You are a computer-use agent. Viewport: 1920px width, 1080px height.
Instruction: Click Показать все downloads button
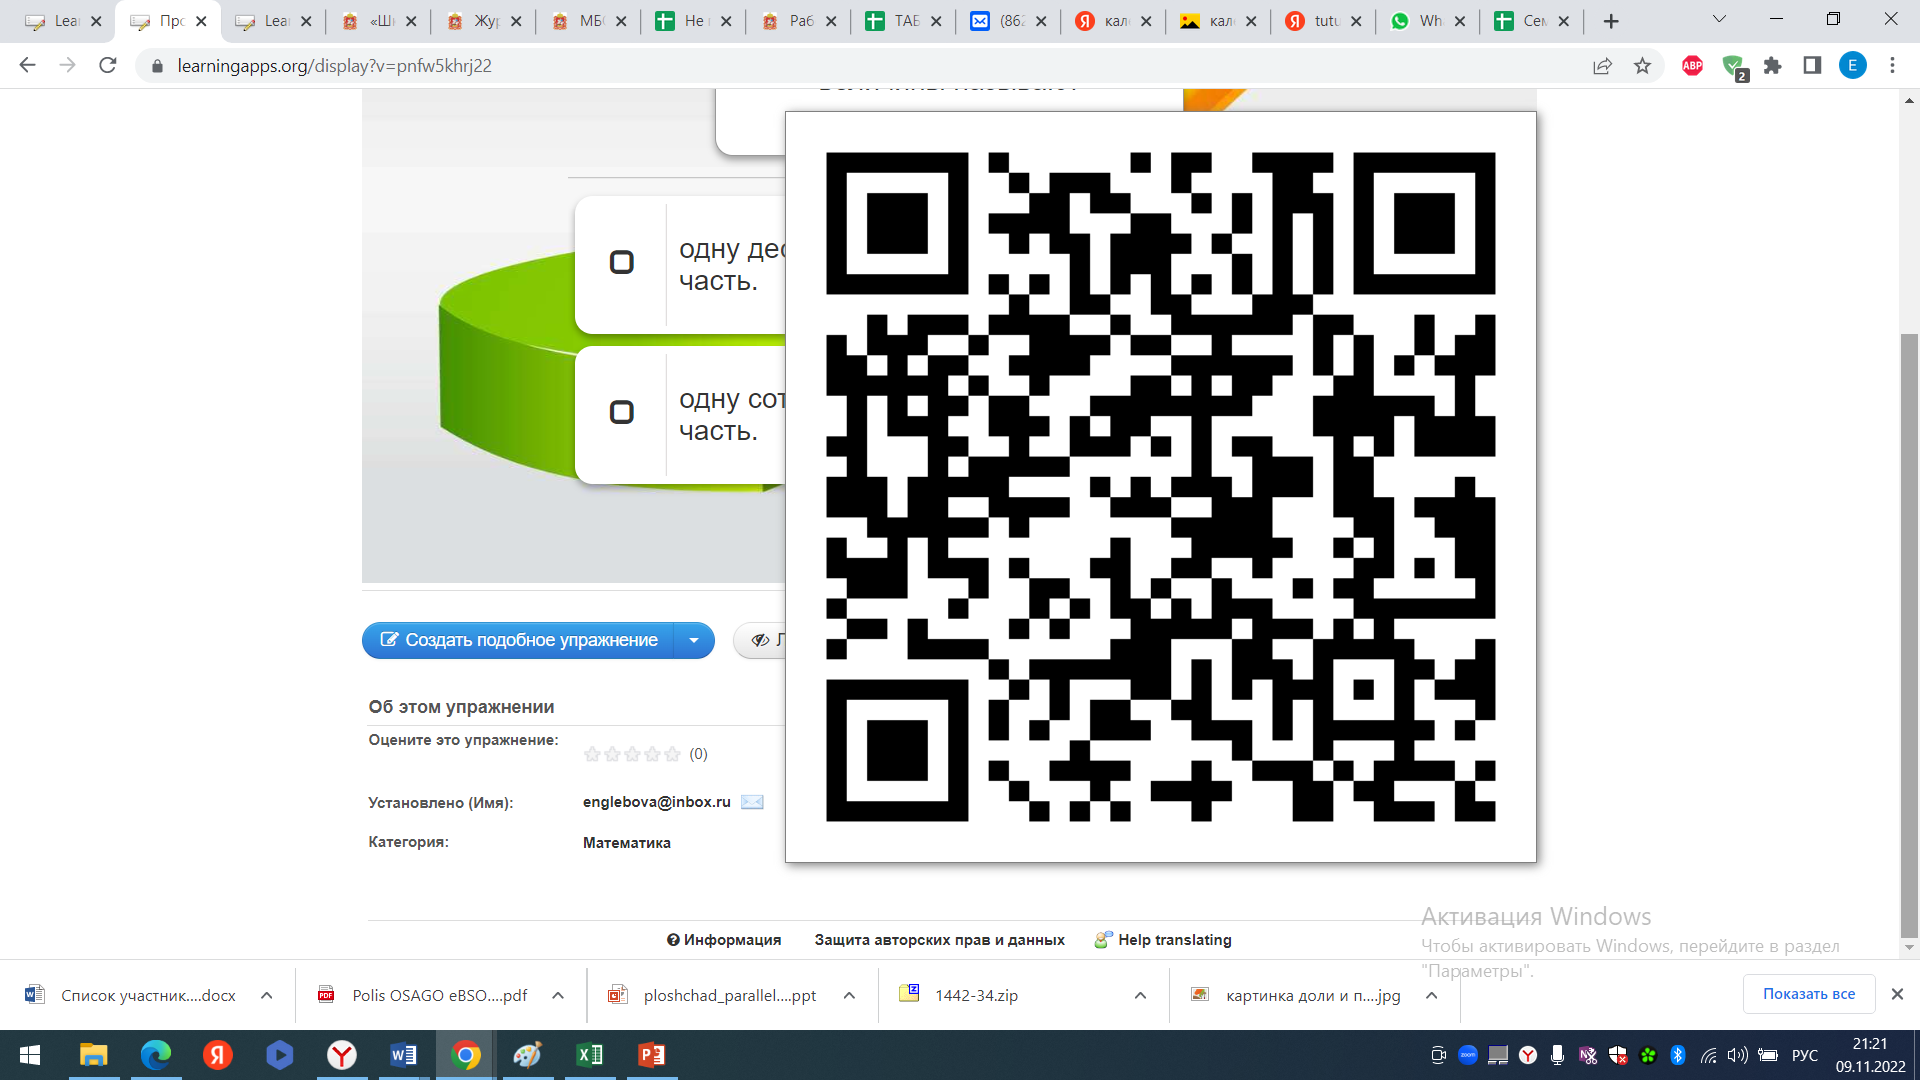click(1808, 994)
